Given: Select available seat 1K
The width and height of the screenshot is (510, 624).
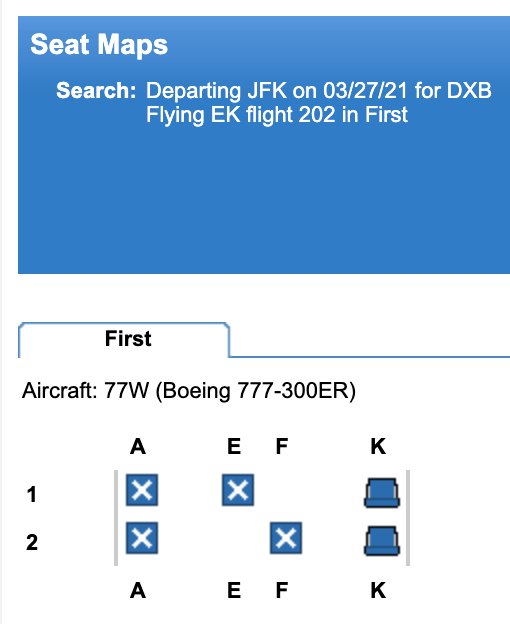Looking at the screenshot, I should (382, 493).
